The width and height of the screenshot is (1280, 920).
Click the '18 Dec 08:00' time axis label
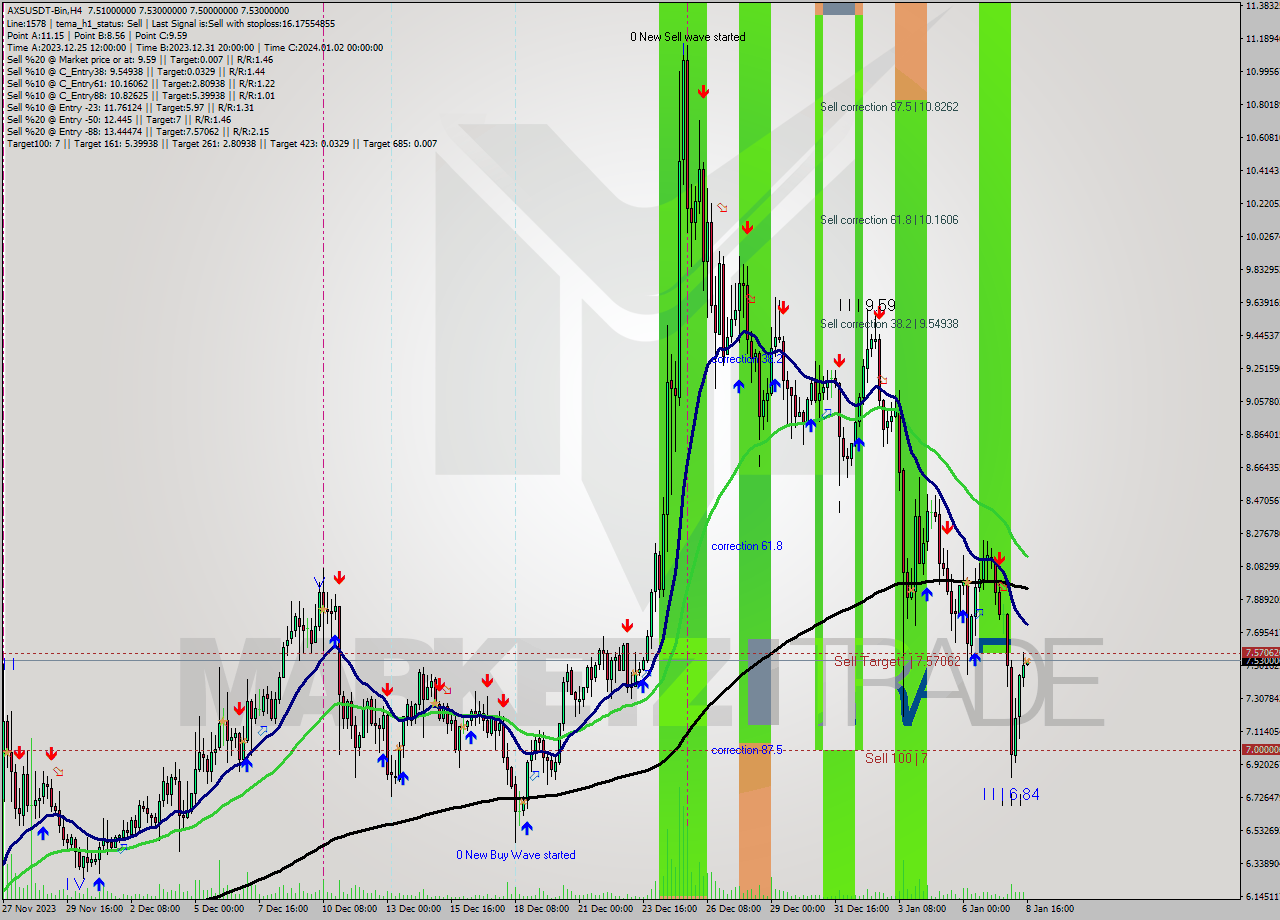pos(543,909)
